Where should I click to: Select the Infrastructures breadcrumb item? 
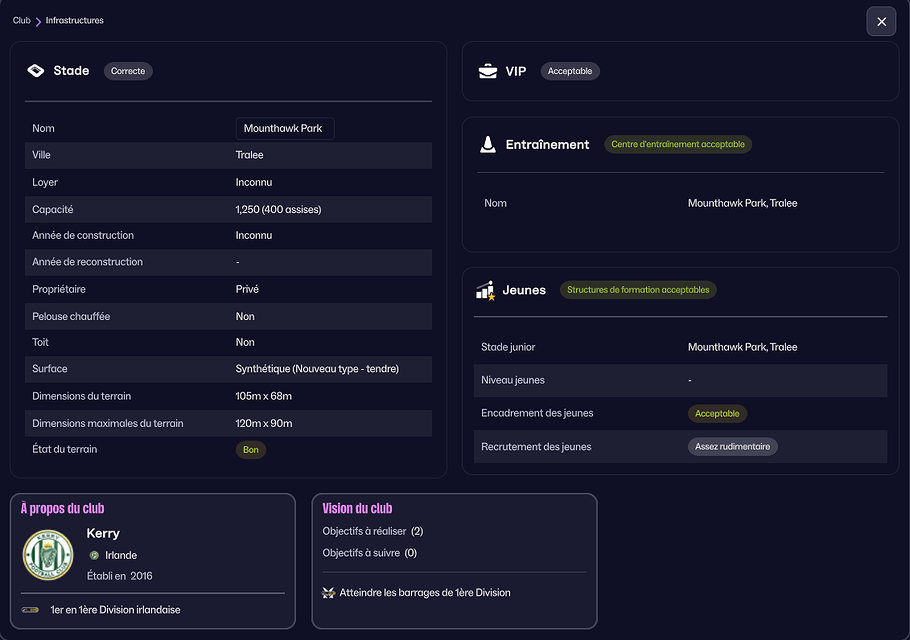tap(74, 20)
